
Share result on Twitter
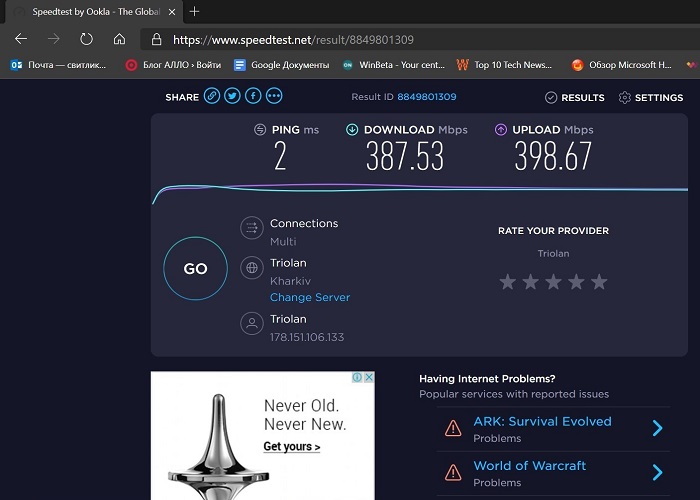[232, 96]
